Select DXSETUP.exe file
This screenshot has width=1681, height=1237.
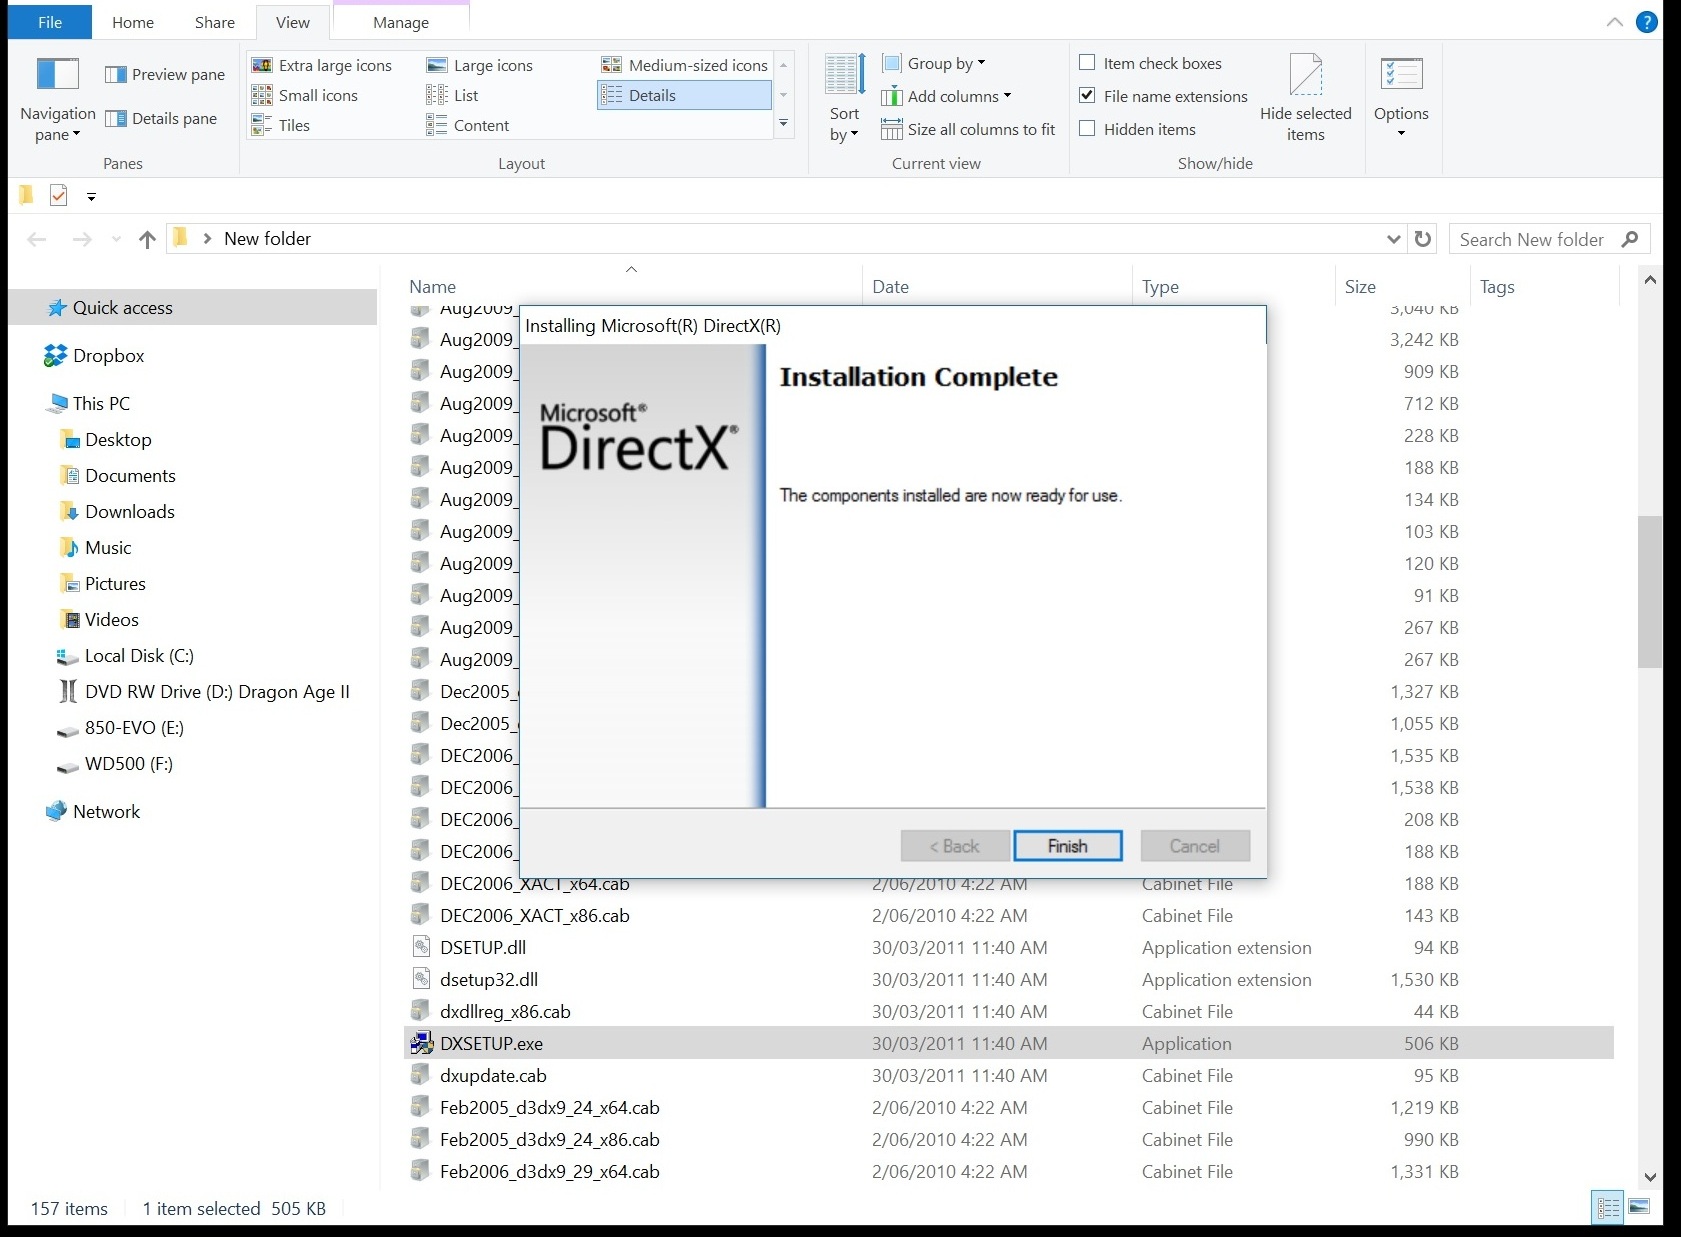point(1008,1043)
